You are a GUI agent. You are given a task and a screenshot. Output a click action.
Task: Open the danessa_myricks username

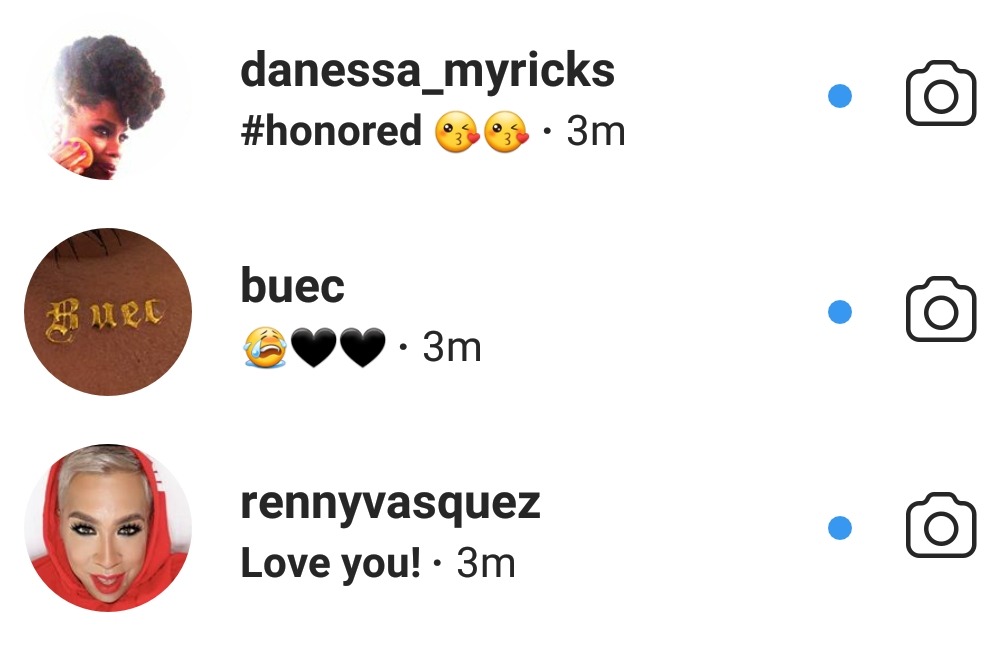pos(427,71)
